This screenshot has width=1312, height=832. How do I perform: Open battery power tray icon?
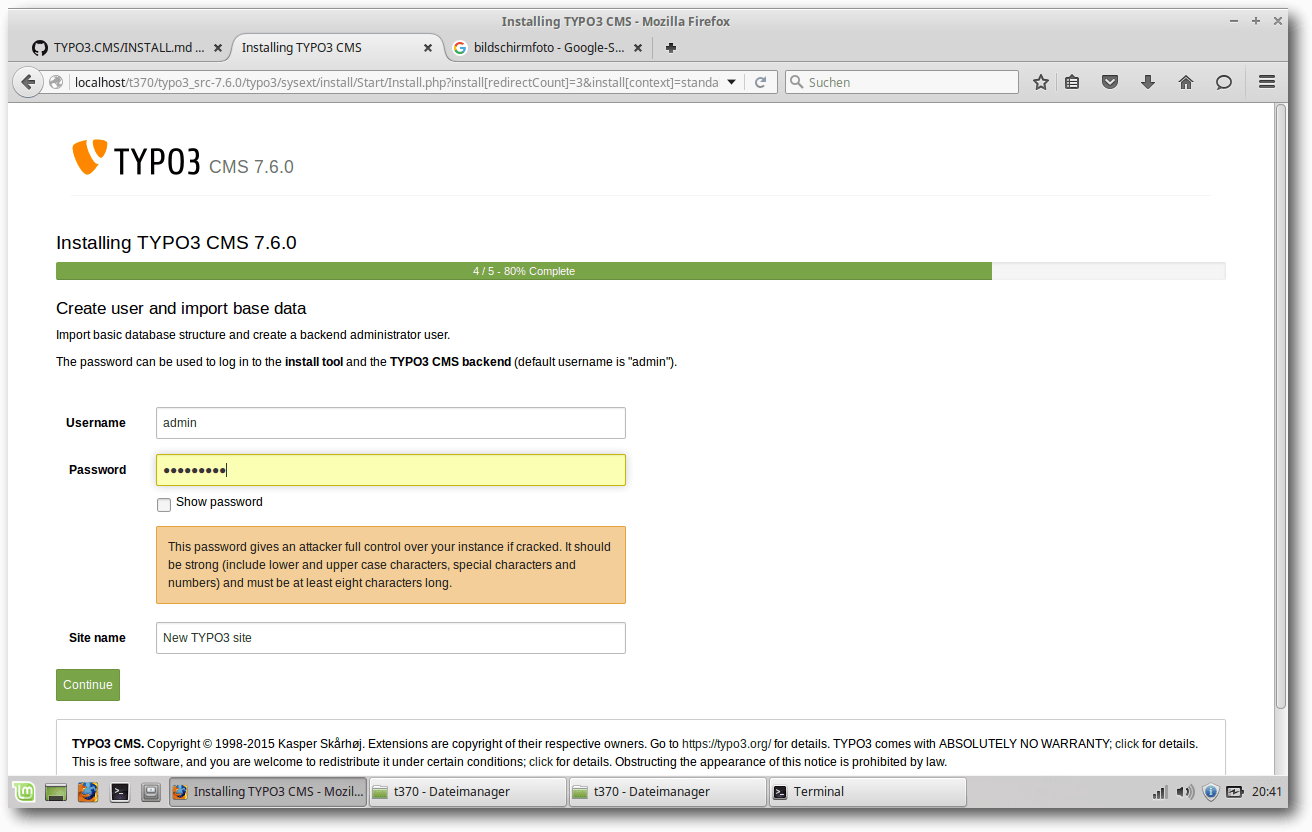pyautogui.click(x=1235, y=792)
